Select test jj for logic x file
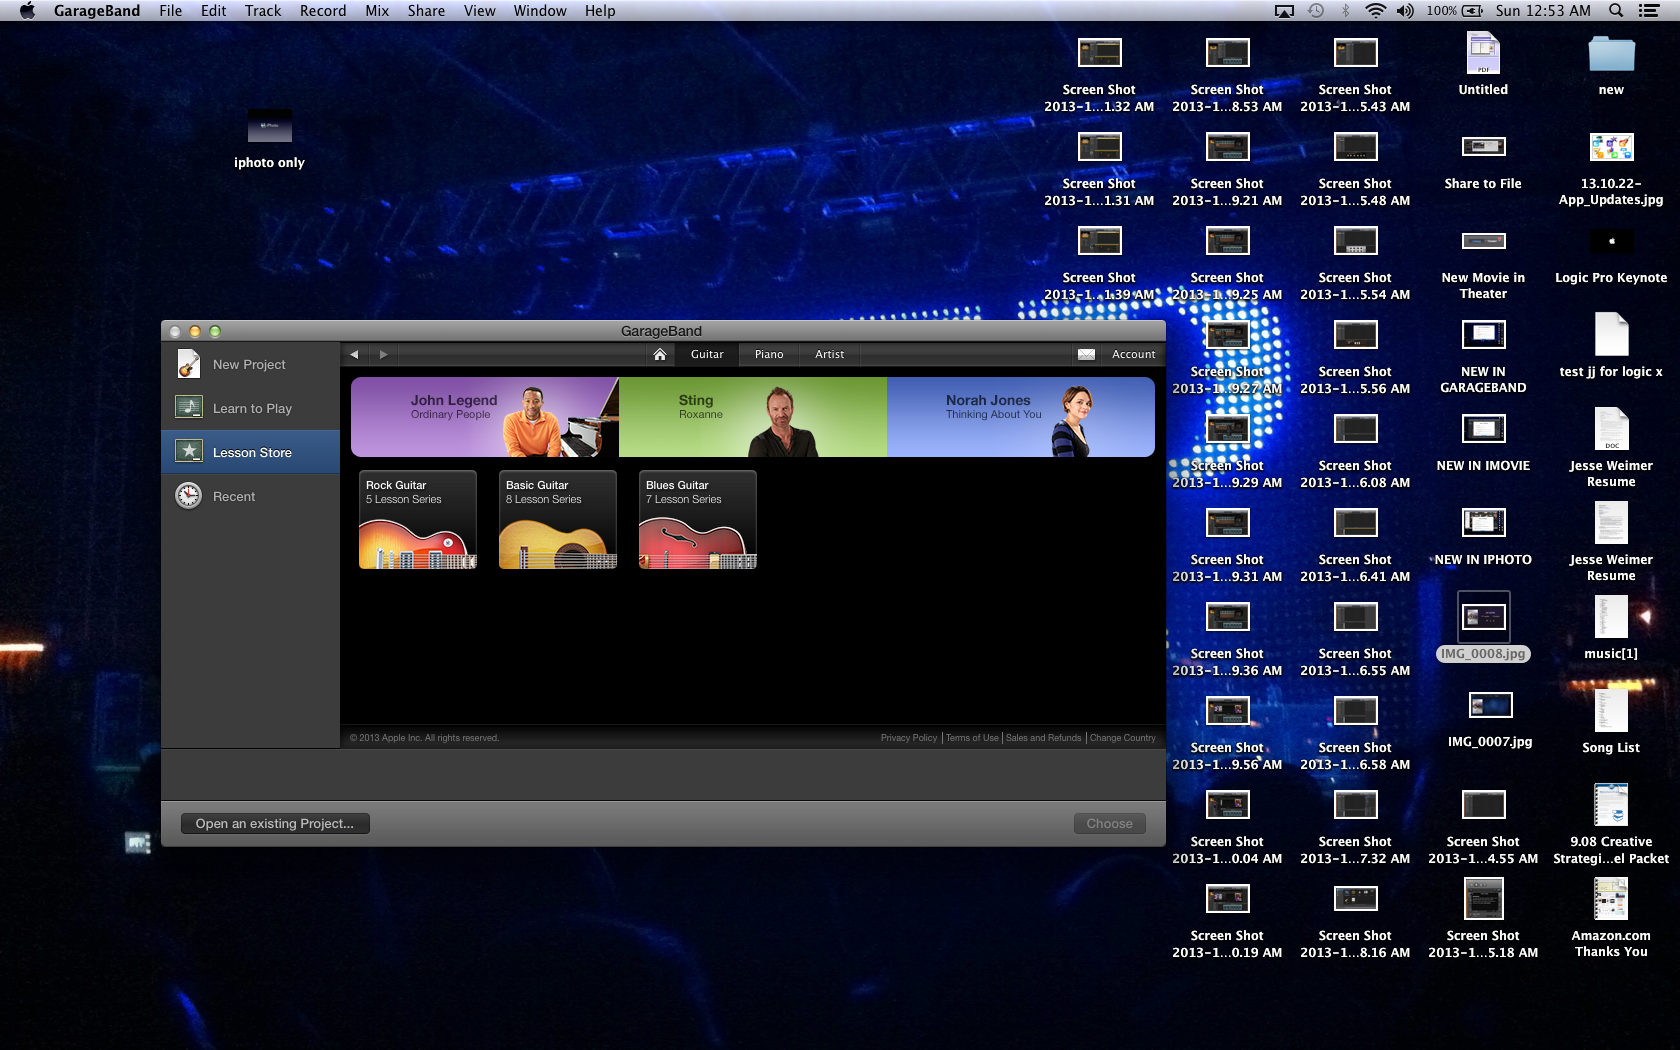The width and height of the screenshot is (1680, 1050). (x=1611, y=347)
